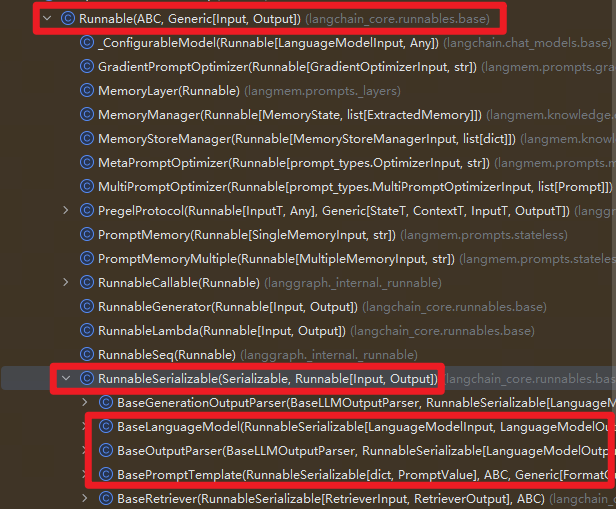
Task: Click the class icon beside MemoryLayer
Action: tap(87, 90)
